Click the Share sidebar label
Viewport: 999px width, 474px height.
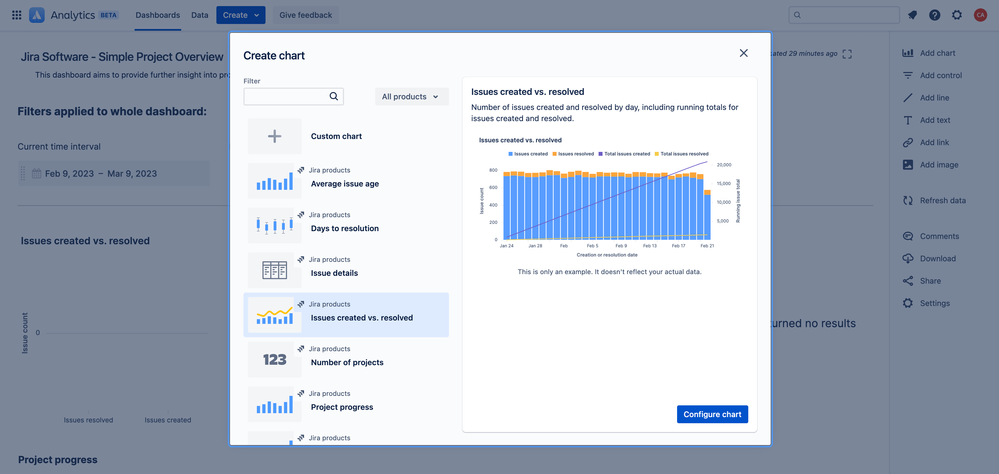tap(930, 281)
